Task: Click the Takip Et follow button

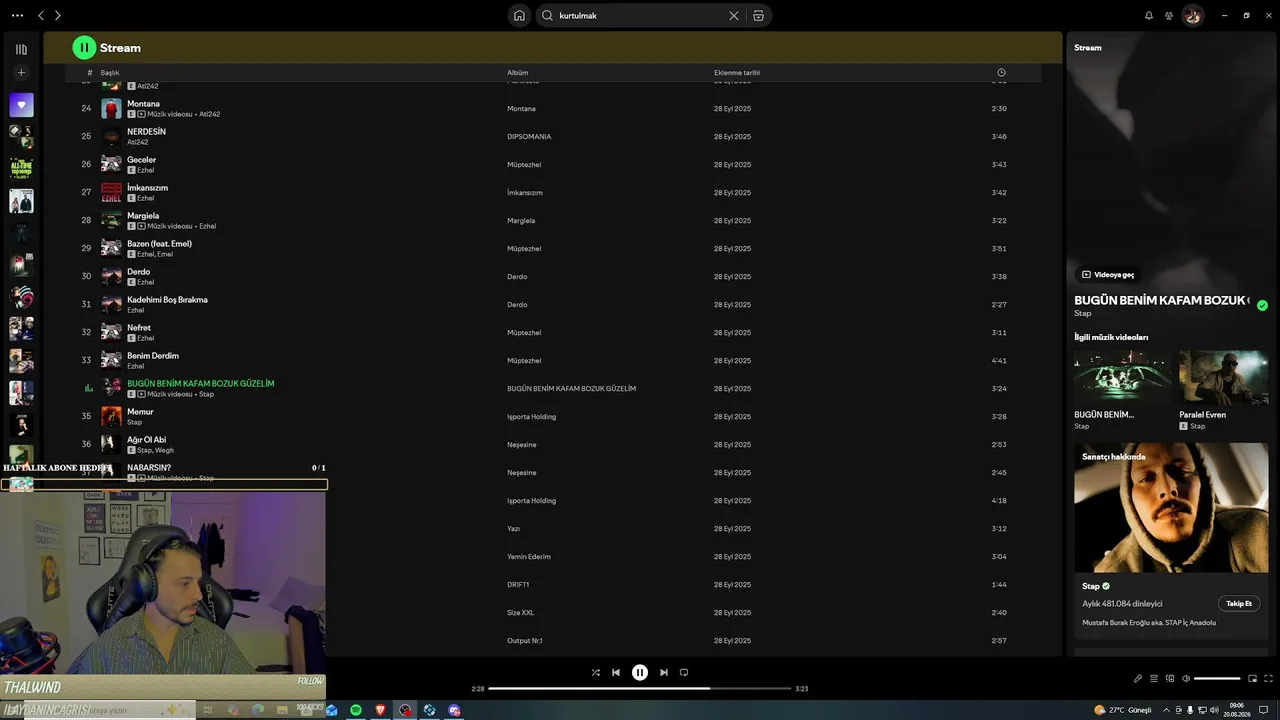Action: click(1239, 604)
